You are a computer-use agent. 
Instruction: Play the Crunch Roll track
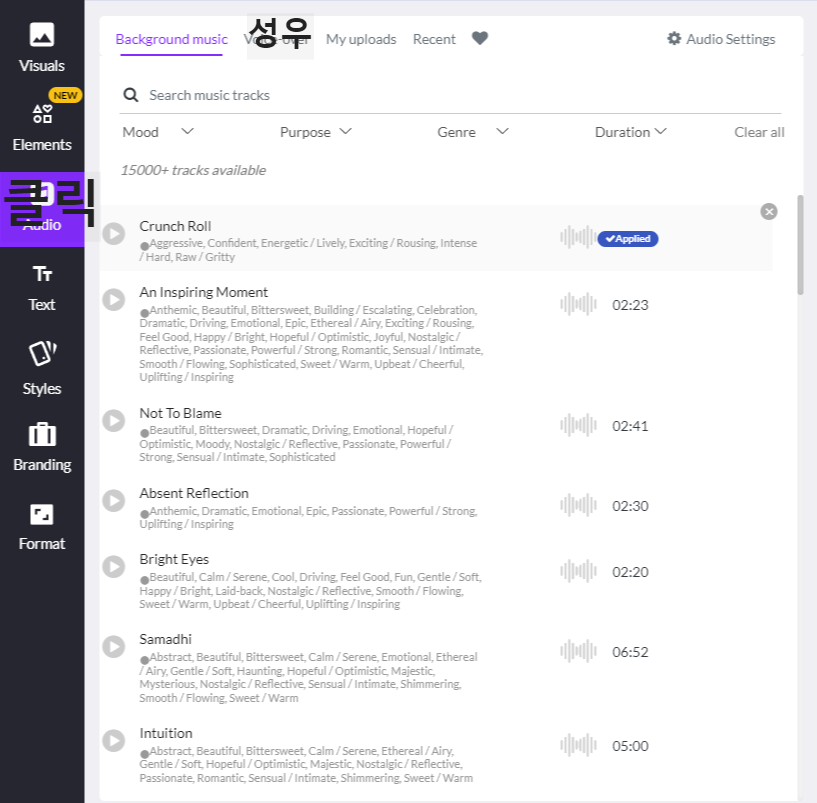pyautogui.click(x=114, y=233)
